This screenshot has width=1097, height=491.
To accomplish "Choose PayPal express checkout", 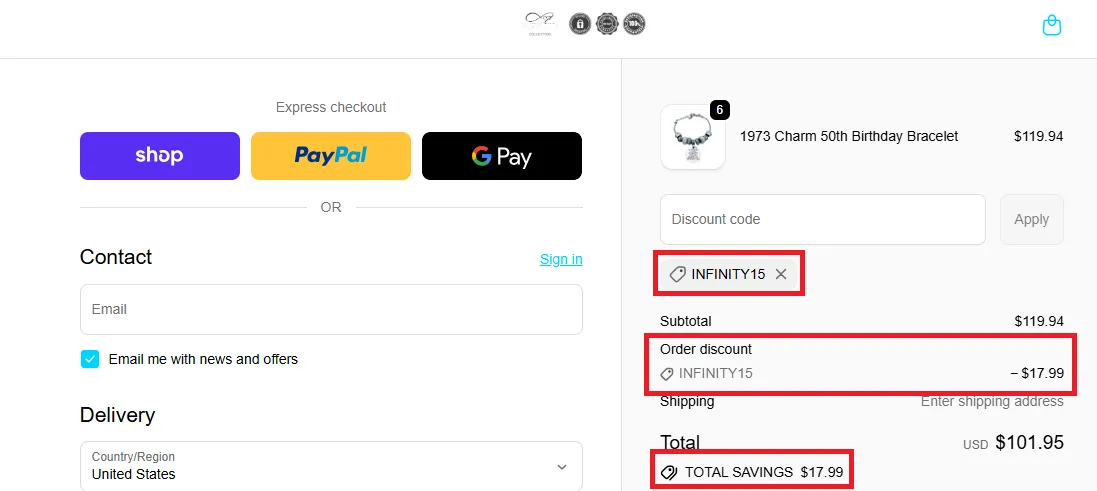I will pyautogui.click(x=331, y=156).
